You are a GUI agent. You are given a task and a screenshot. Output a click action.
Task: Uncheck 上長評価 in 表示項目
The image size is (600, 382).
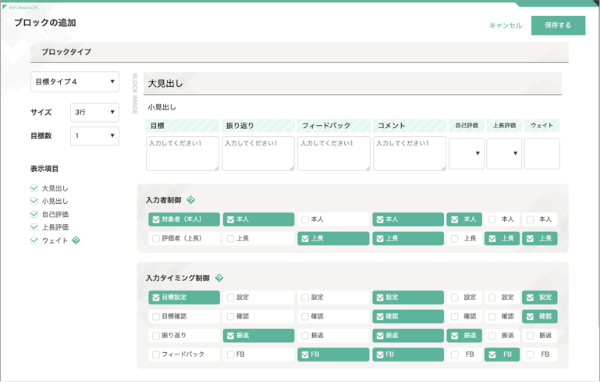tap(34, 227)
